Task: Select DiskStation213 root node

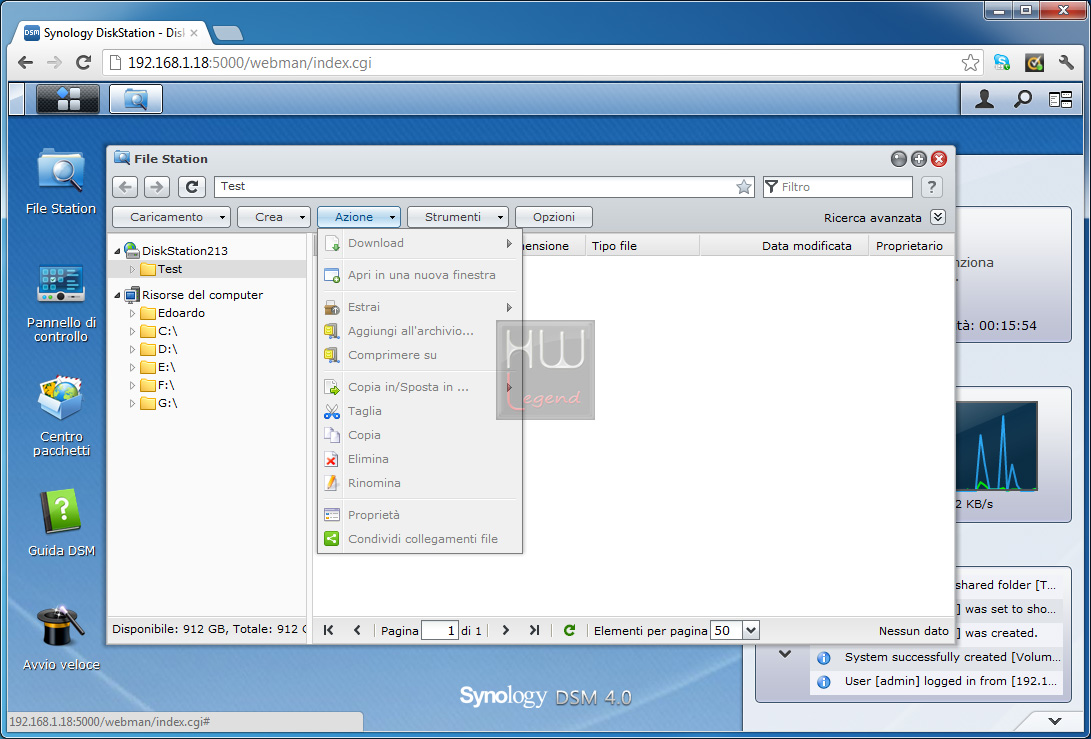Action: pos(184,251)
